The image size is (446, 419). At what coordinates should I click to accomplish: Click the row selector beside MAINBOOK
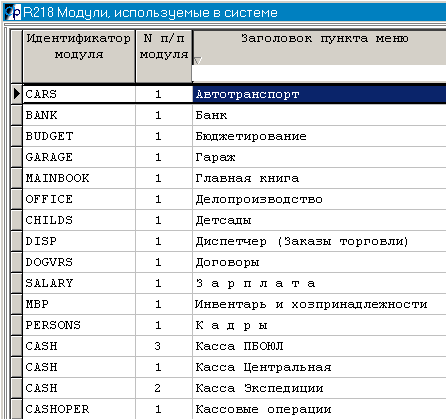[x=17, y=178]
